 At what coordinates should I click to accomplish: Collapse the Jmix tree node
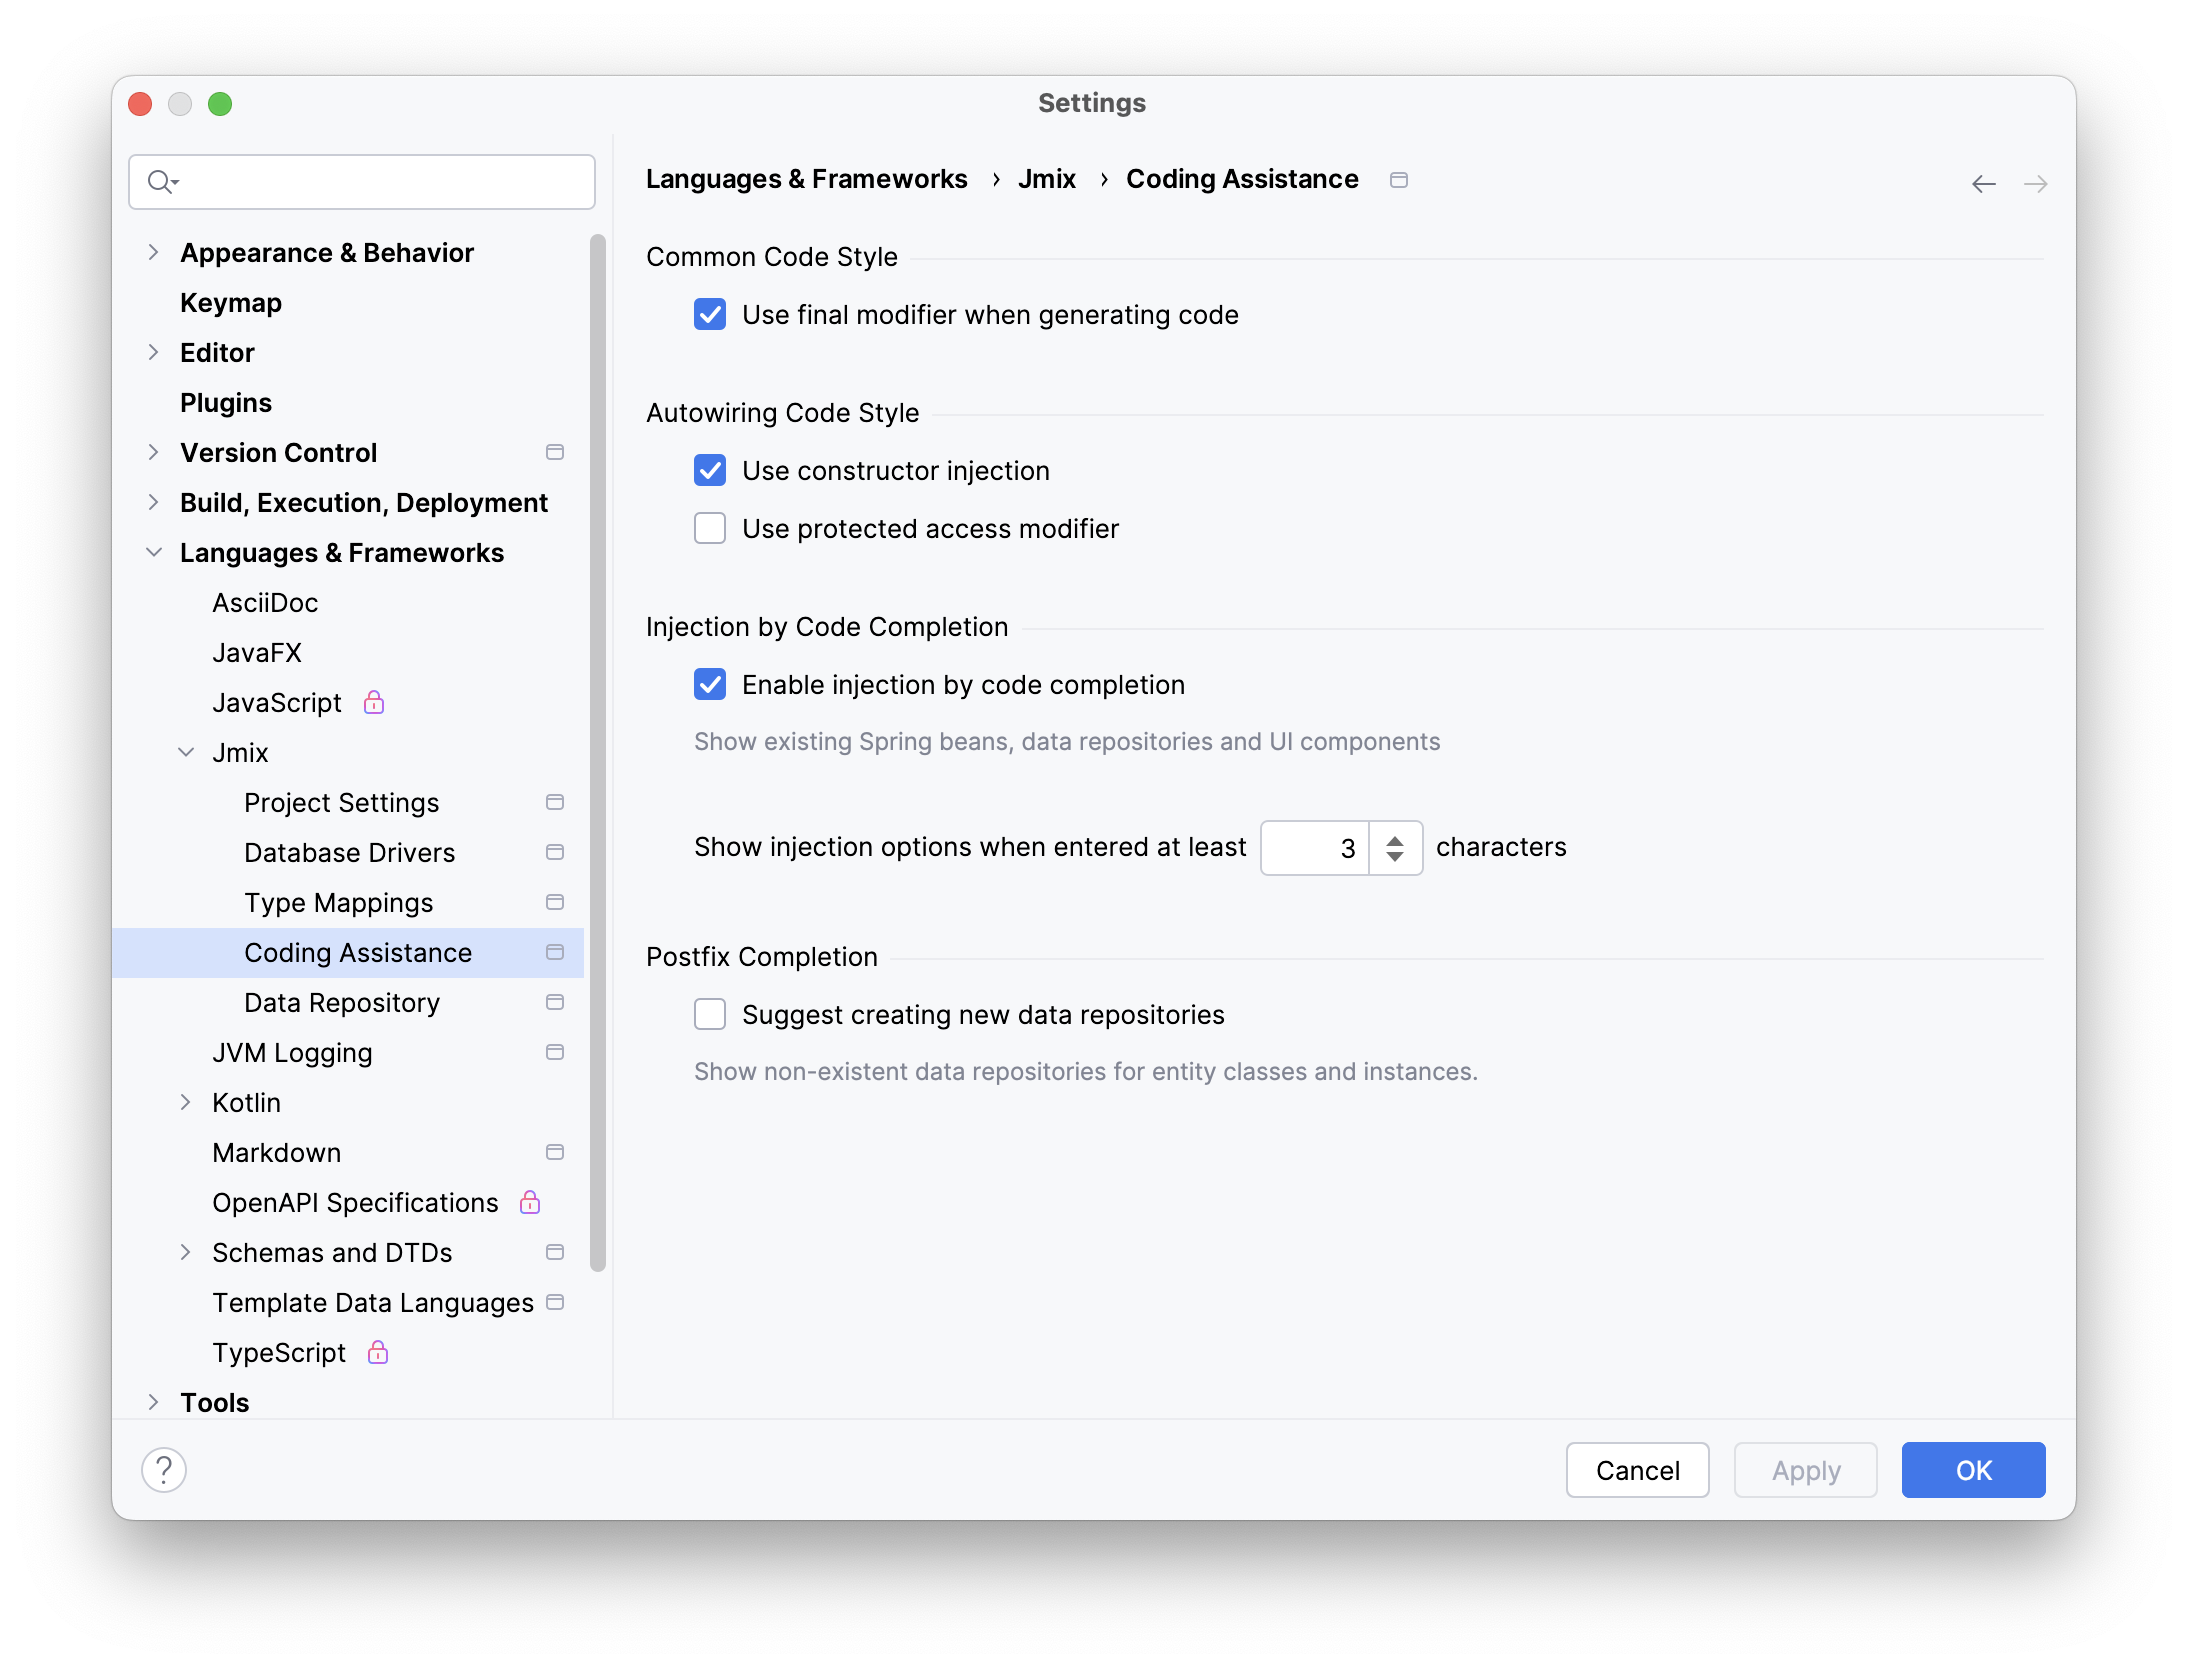pyautogui.click(x=186, y=752)
